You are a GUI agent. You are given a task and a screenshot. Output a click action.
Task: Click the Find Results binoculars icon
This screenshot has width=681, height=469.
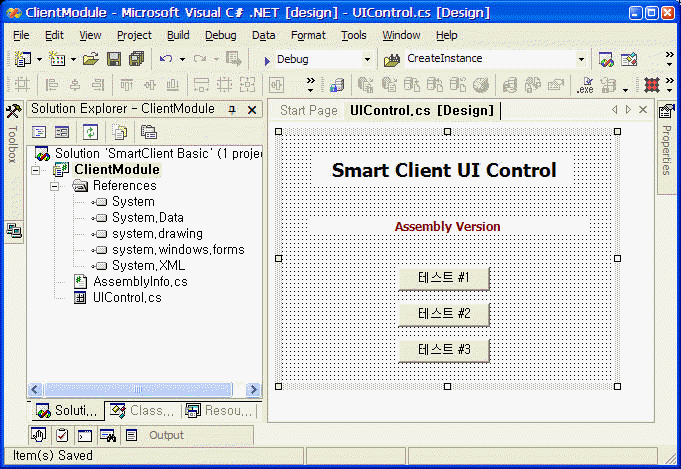(x=108, y=435)
